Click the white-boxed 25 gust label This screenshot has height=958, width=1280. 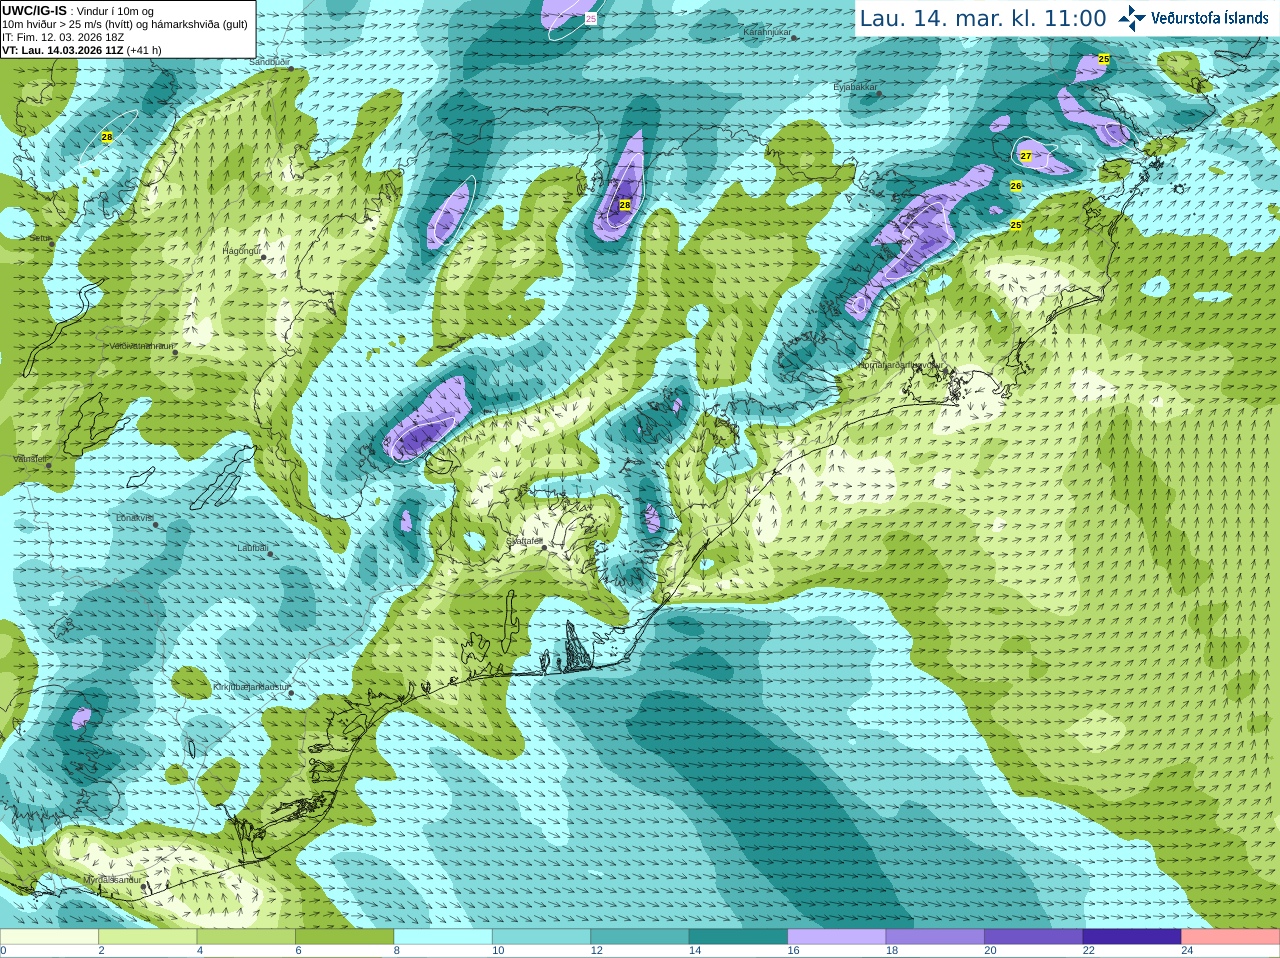(x=591, y=19)
